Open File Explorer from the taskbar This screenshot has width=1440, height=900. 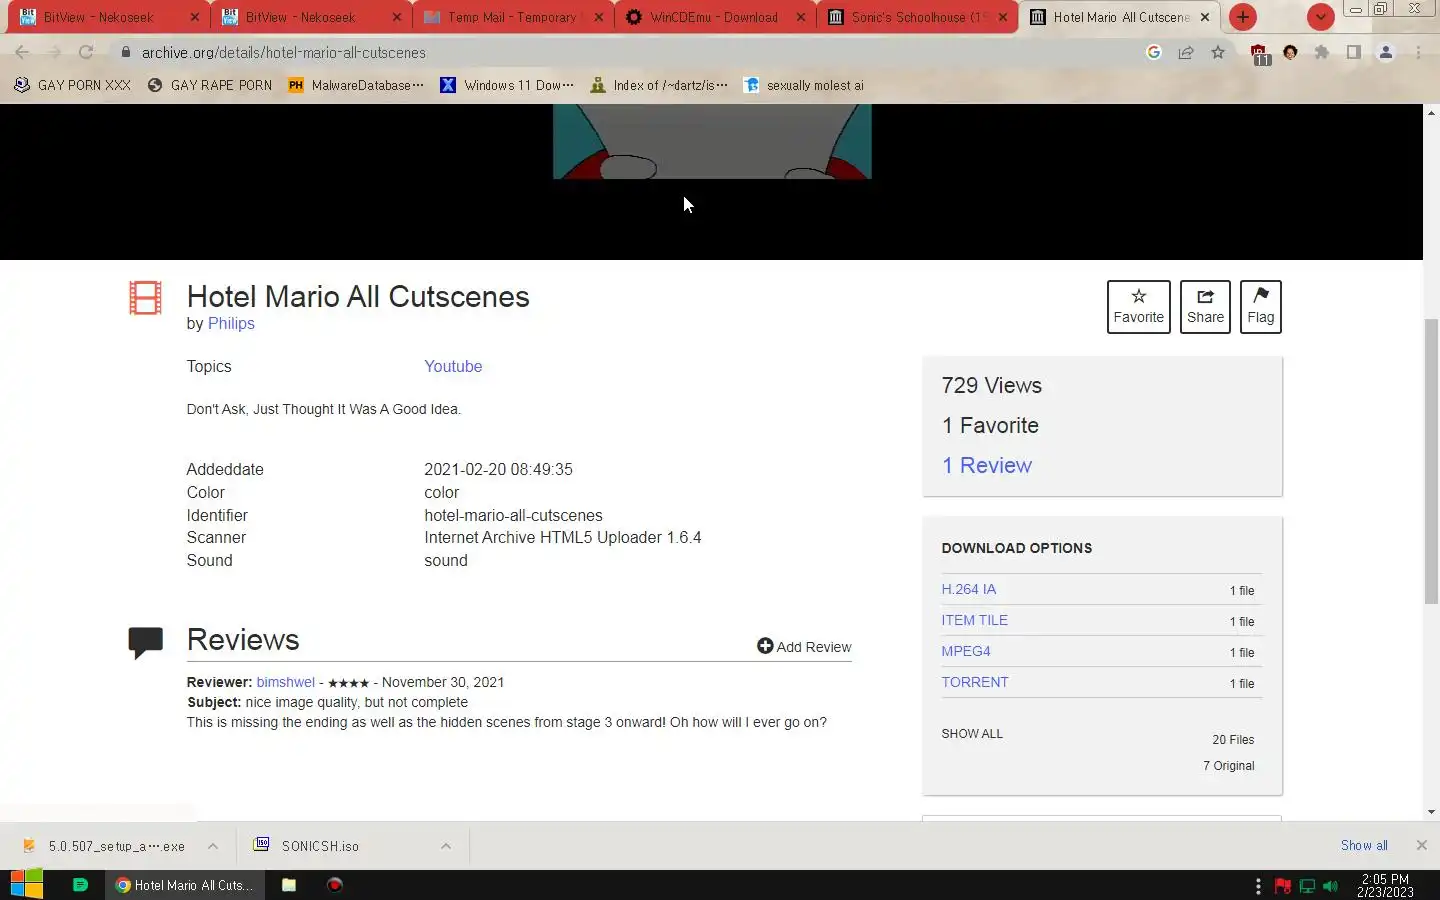pyautogui.click(x=289, y=885)
